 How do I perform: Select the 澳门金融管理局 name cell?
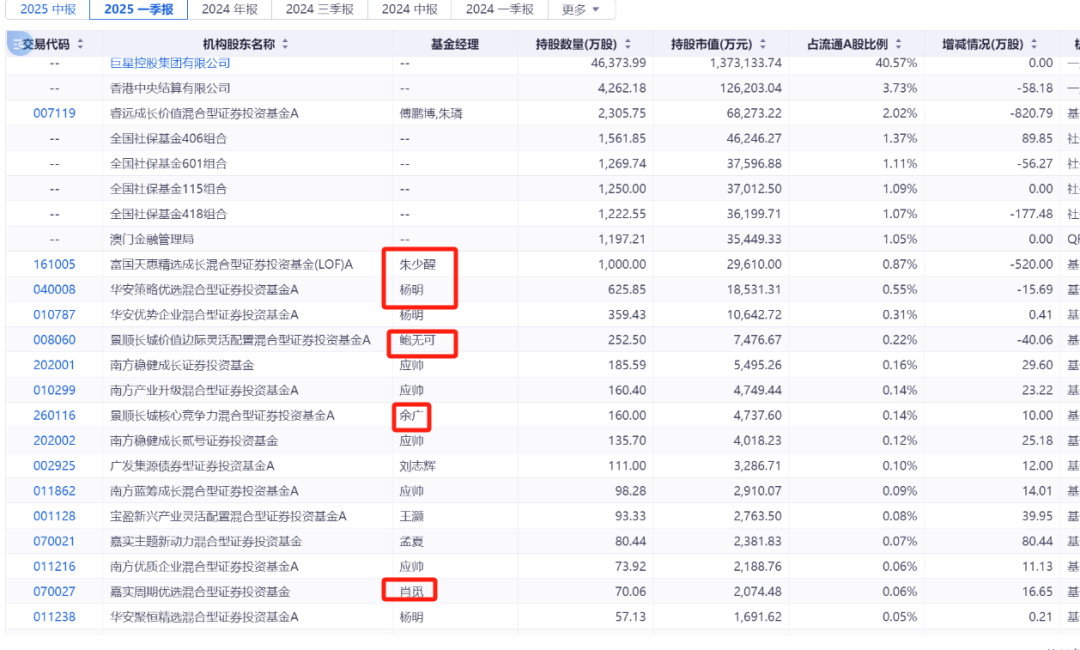coord(152,240)
